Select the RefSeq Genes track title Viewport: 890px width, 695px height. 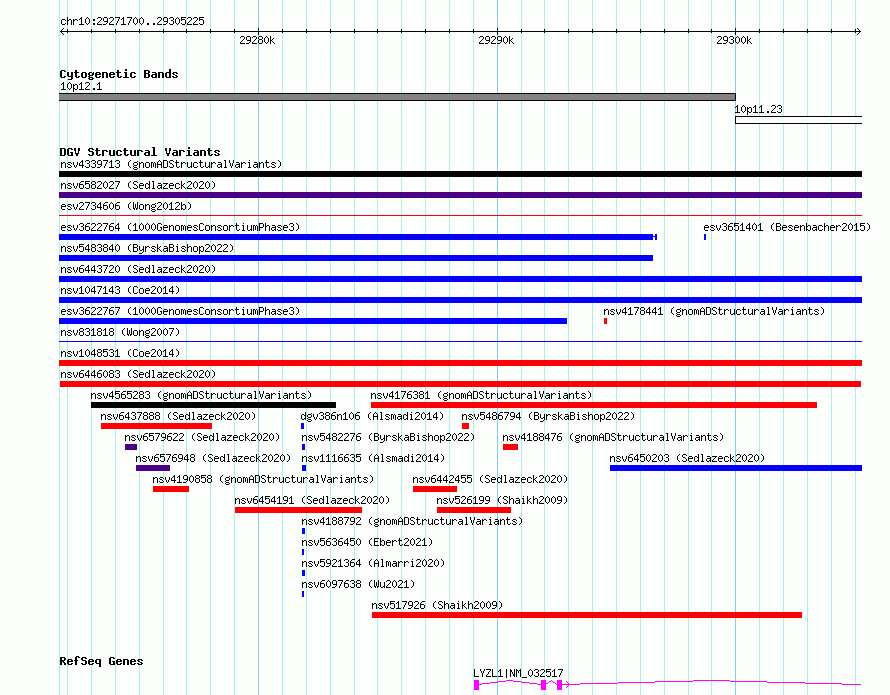click(101, 661)
